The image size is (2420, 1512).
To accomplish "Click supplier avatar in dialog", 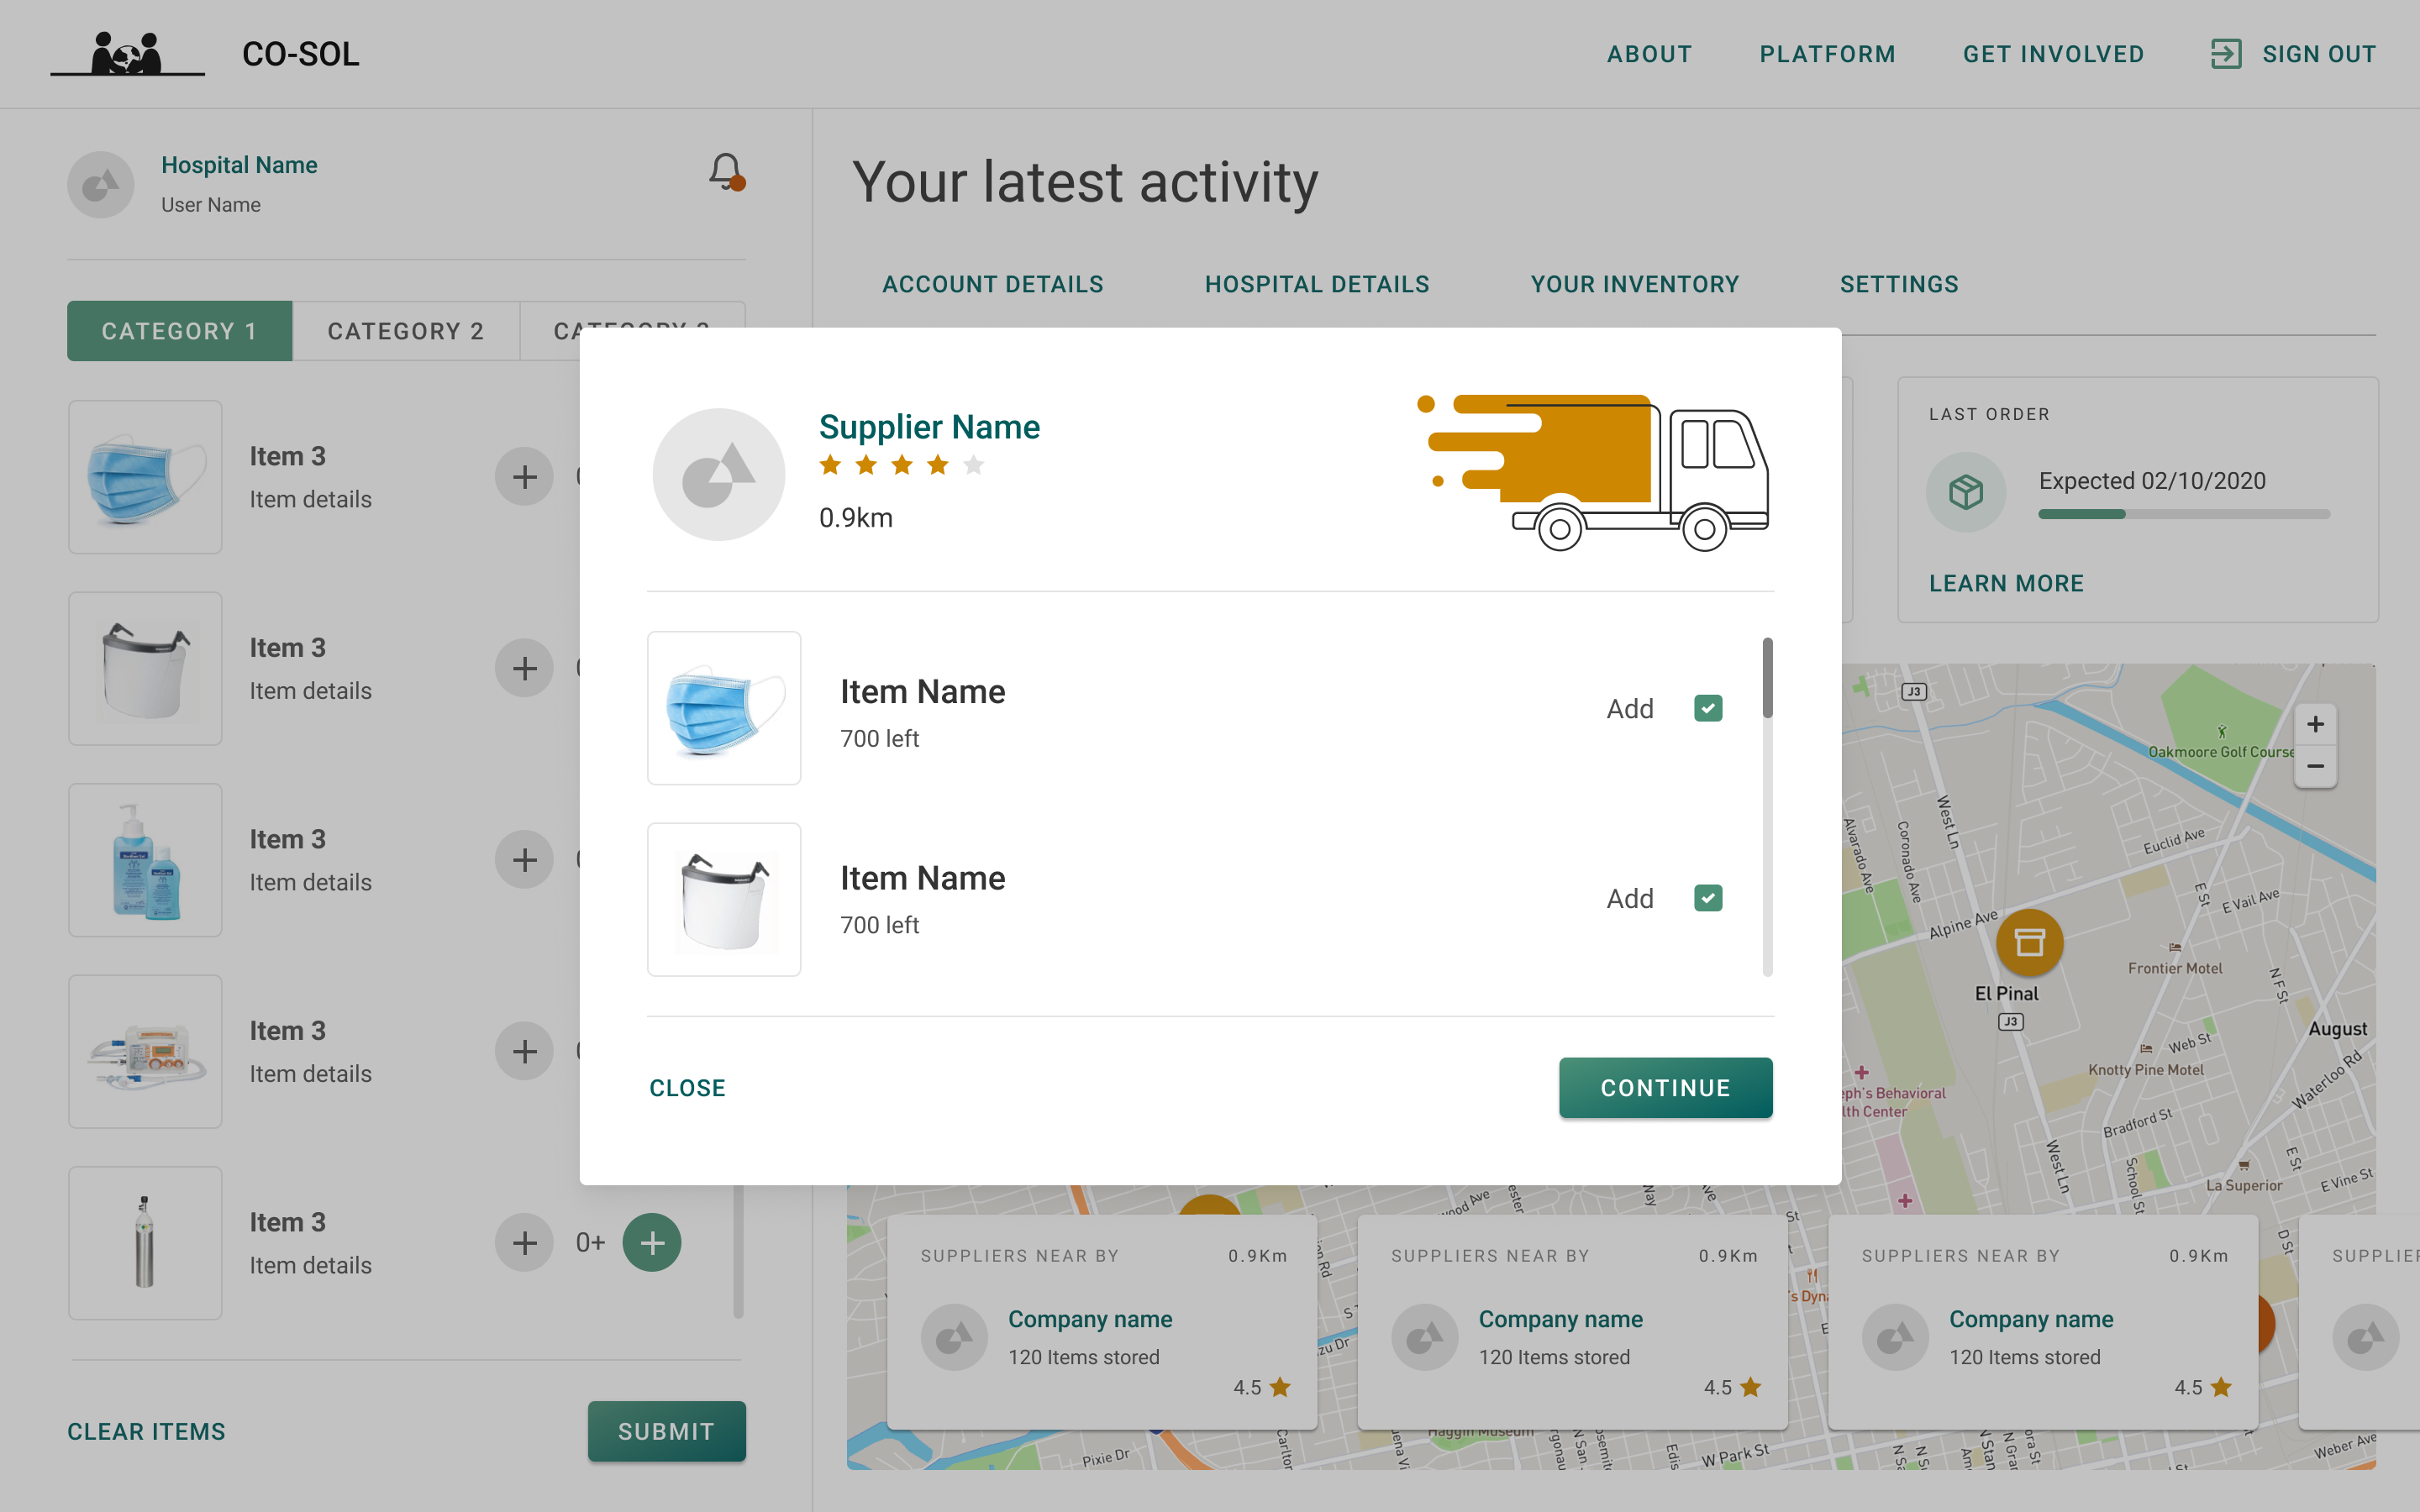I will 719,475.
